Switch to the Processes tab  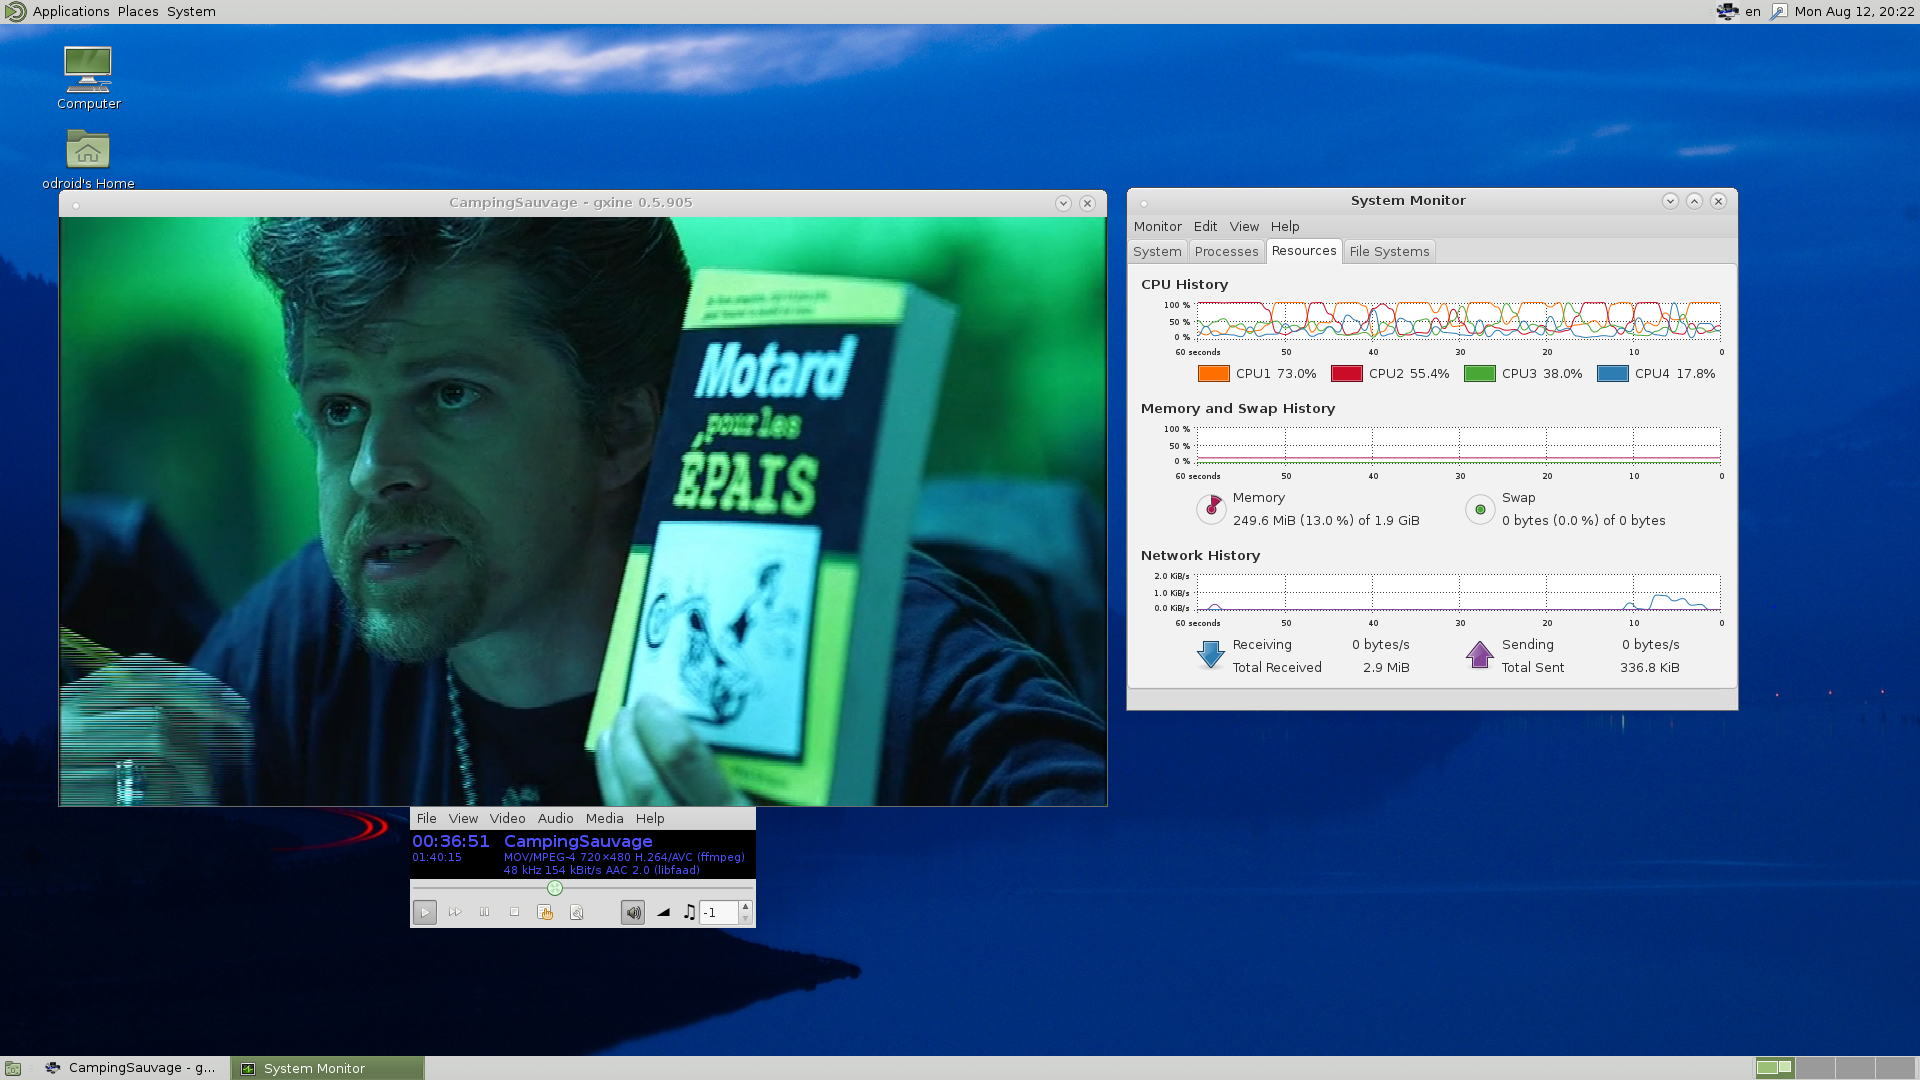[x=1226, y=251]
